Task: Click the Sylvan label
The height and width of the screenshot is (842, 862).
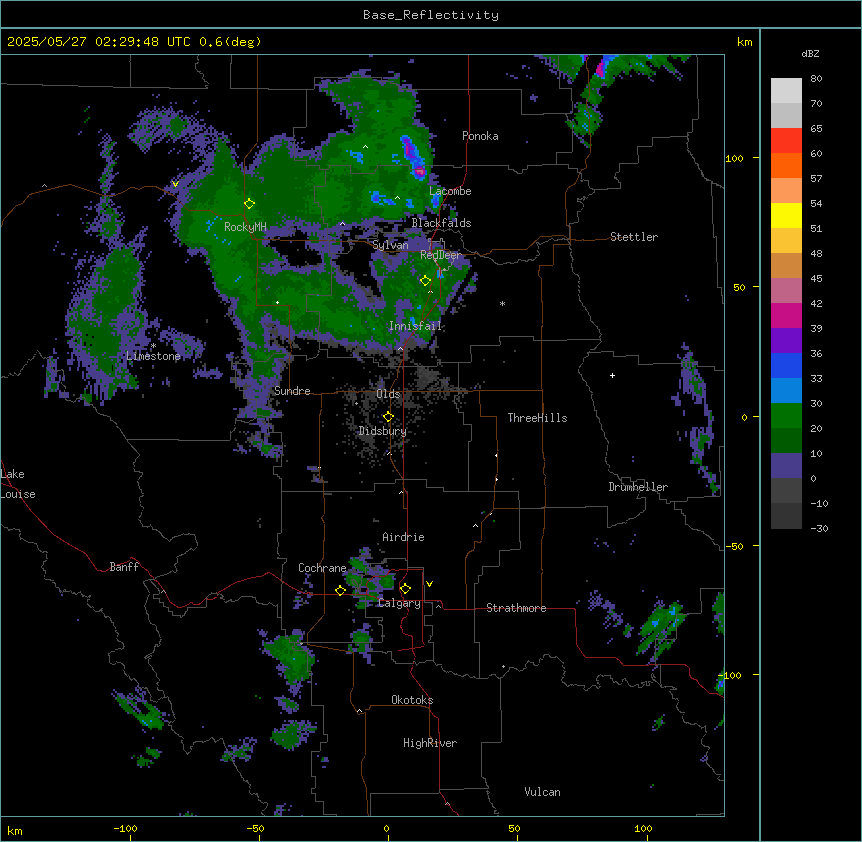Action: (x=390, y=245)
